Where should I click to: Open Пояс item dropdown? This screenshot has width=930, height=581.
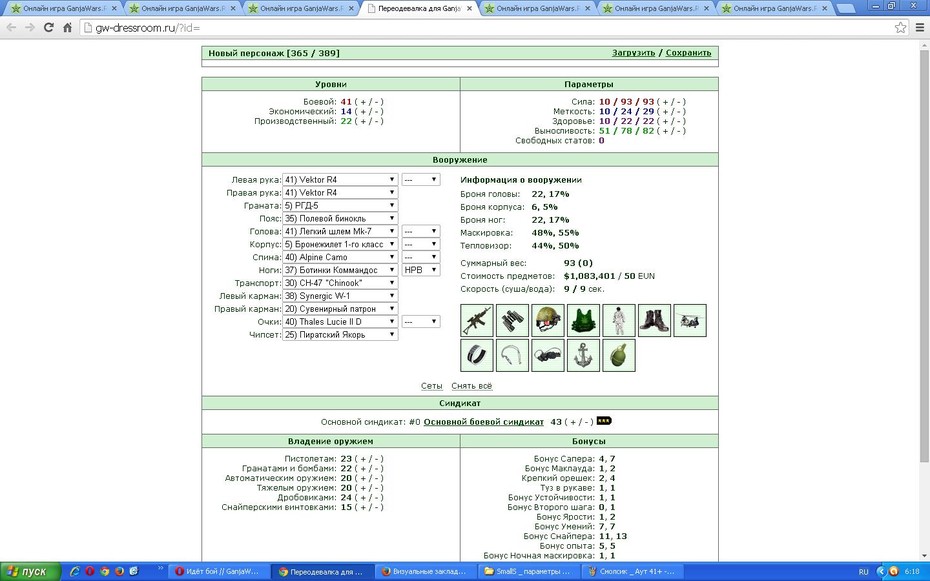pyautogui.click(x=340, y=218)
